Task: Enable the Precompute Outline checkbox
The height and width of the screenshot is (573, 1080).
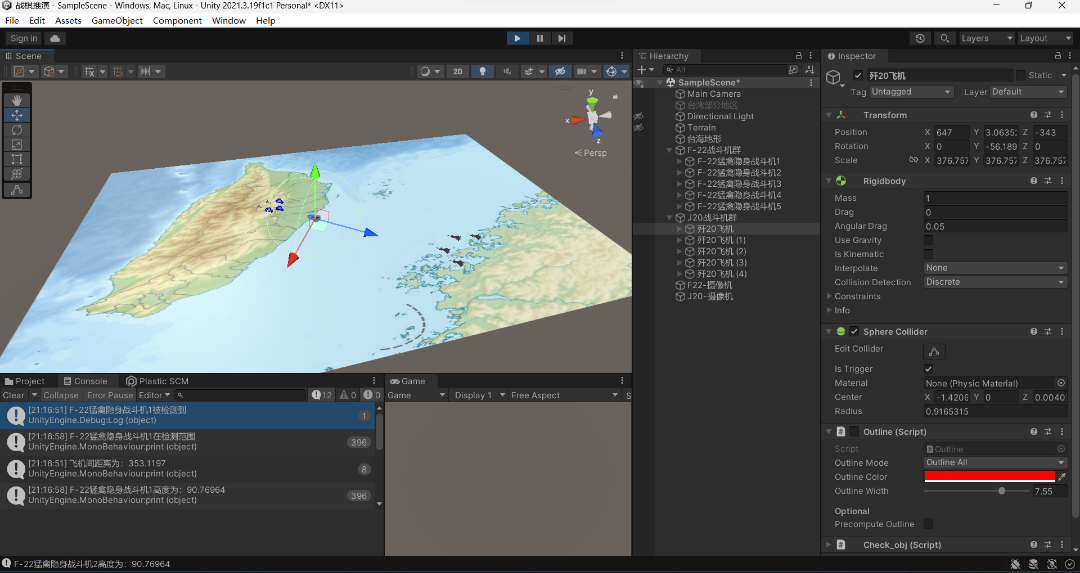Action: [929, 524]
